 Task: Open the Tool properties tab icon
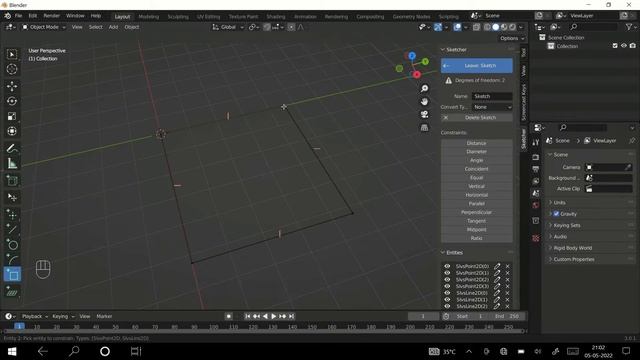pos(536,142)
